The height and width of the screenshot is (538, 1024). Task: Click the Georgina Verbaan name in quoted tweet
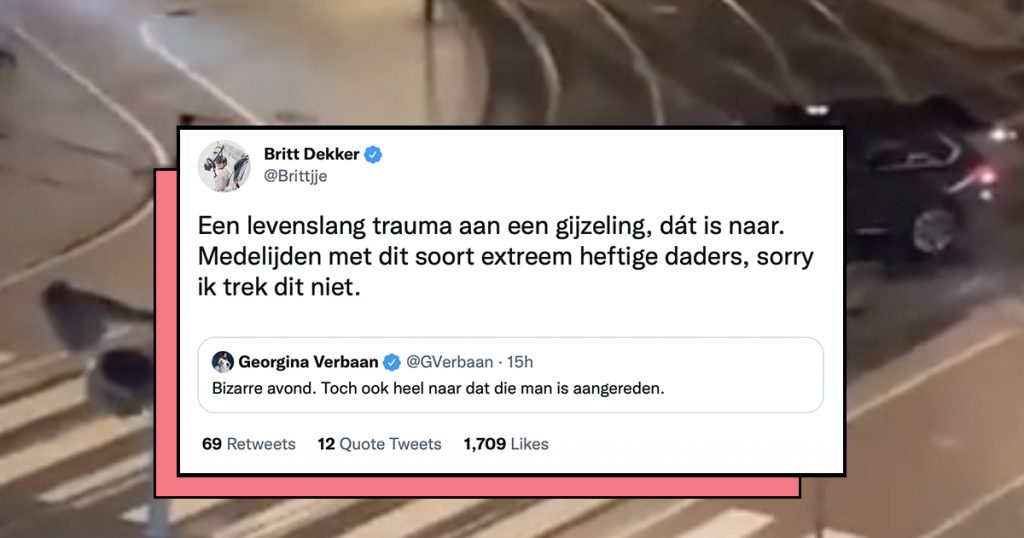point(308,362)
